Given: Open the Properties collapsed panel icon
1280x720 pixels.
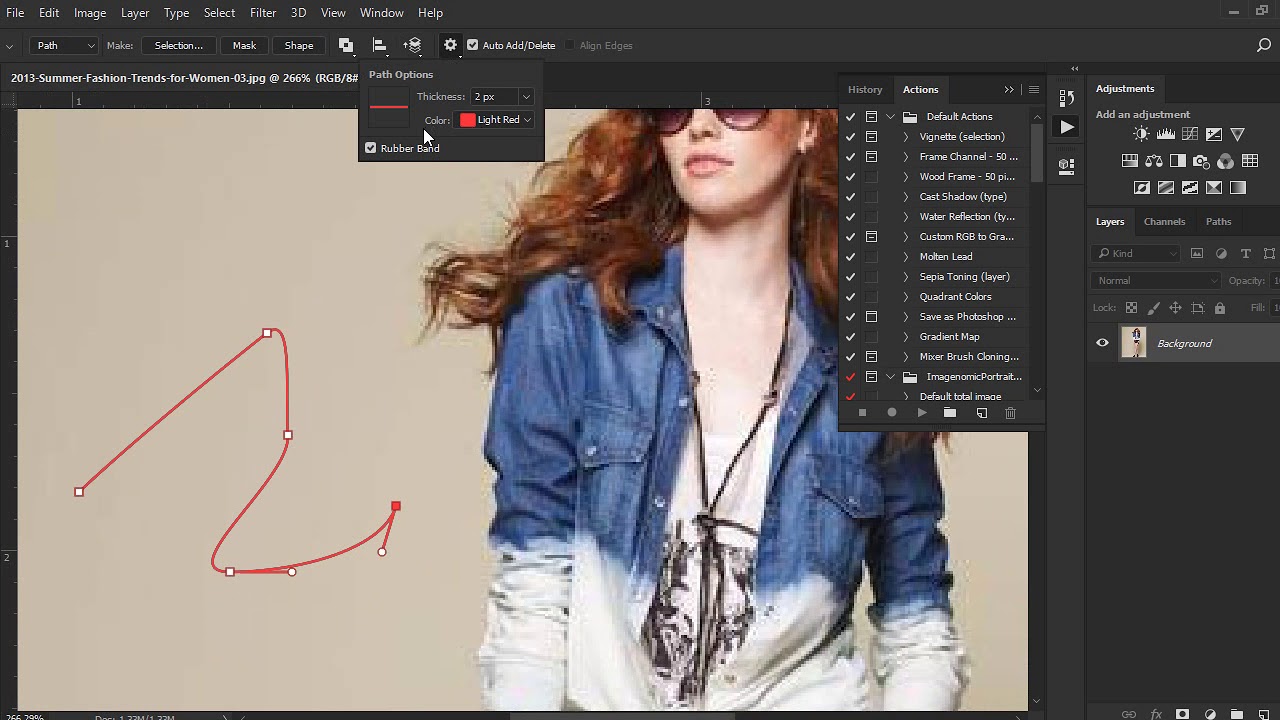Looking at the screenshot, I should coord(1066,165).
